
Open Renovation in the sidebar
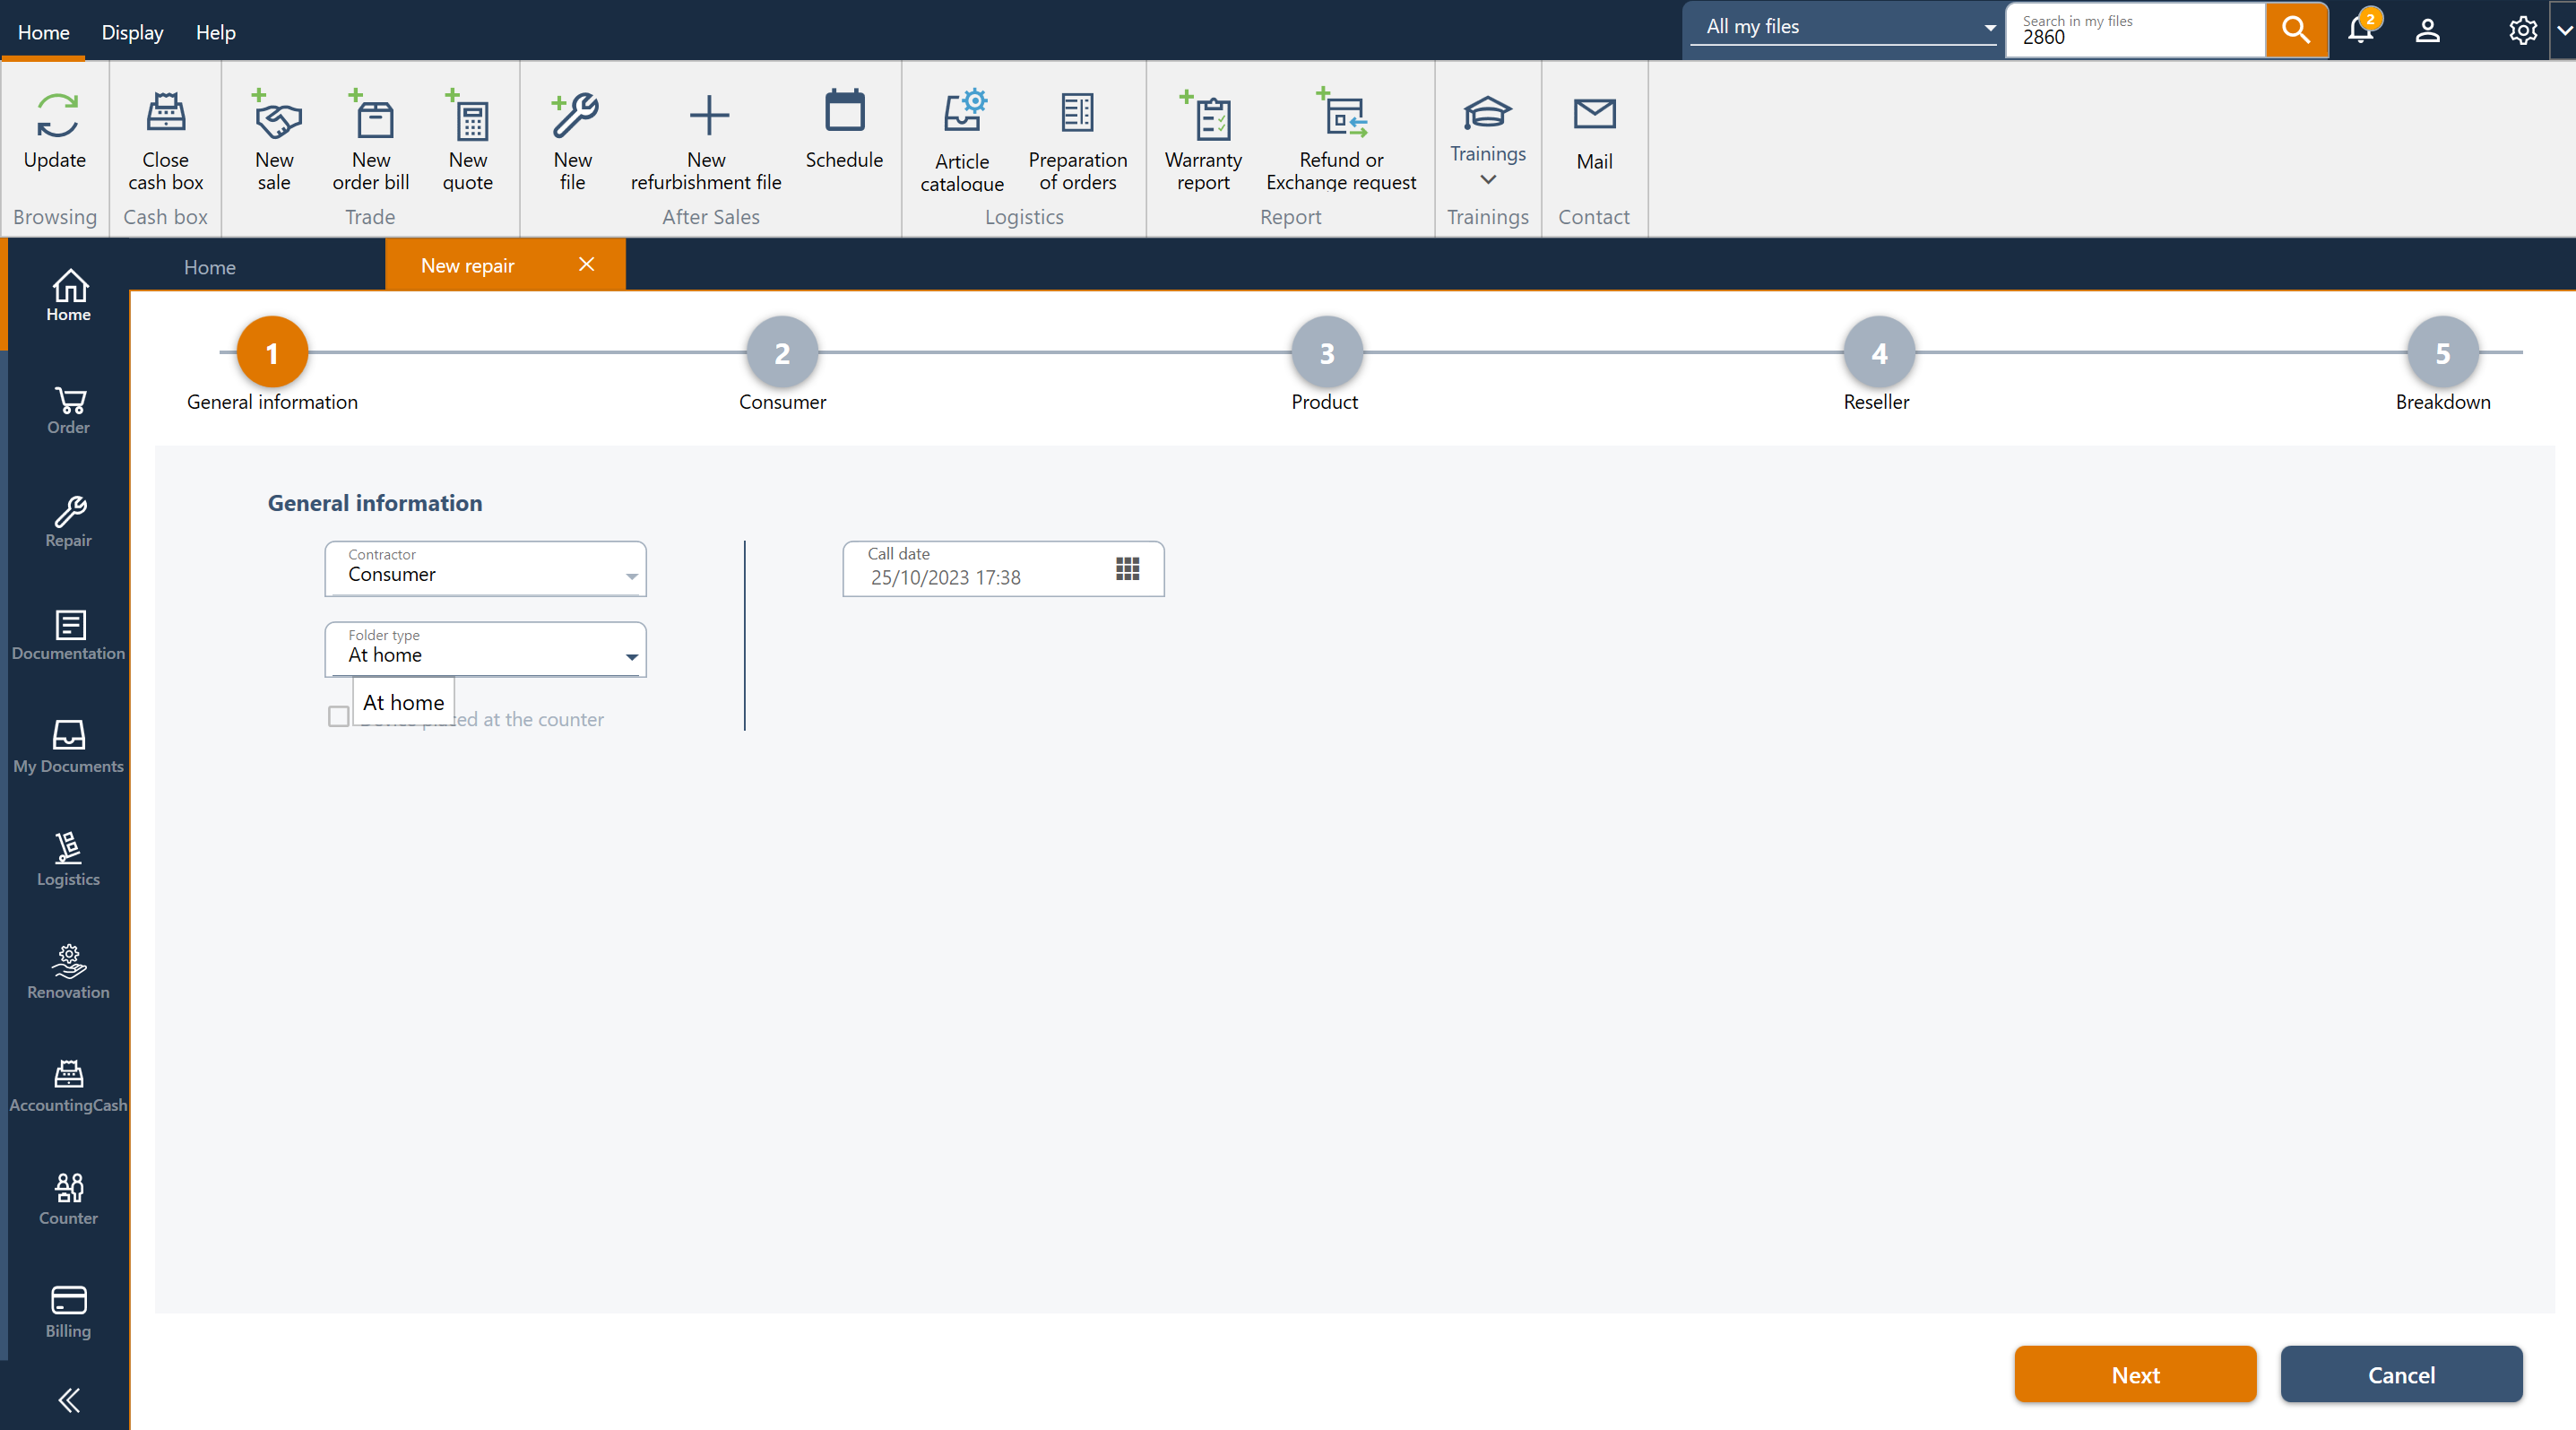(x=68, y=972)
